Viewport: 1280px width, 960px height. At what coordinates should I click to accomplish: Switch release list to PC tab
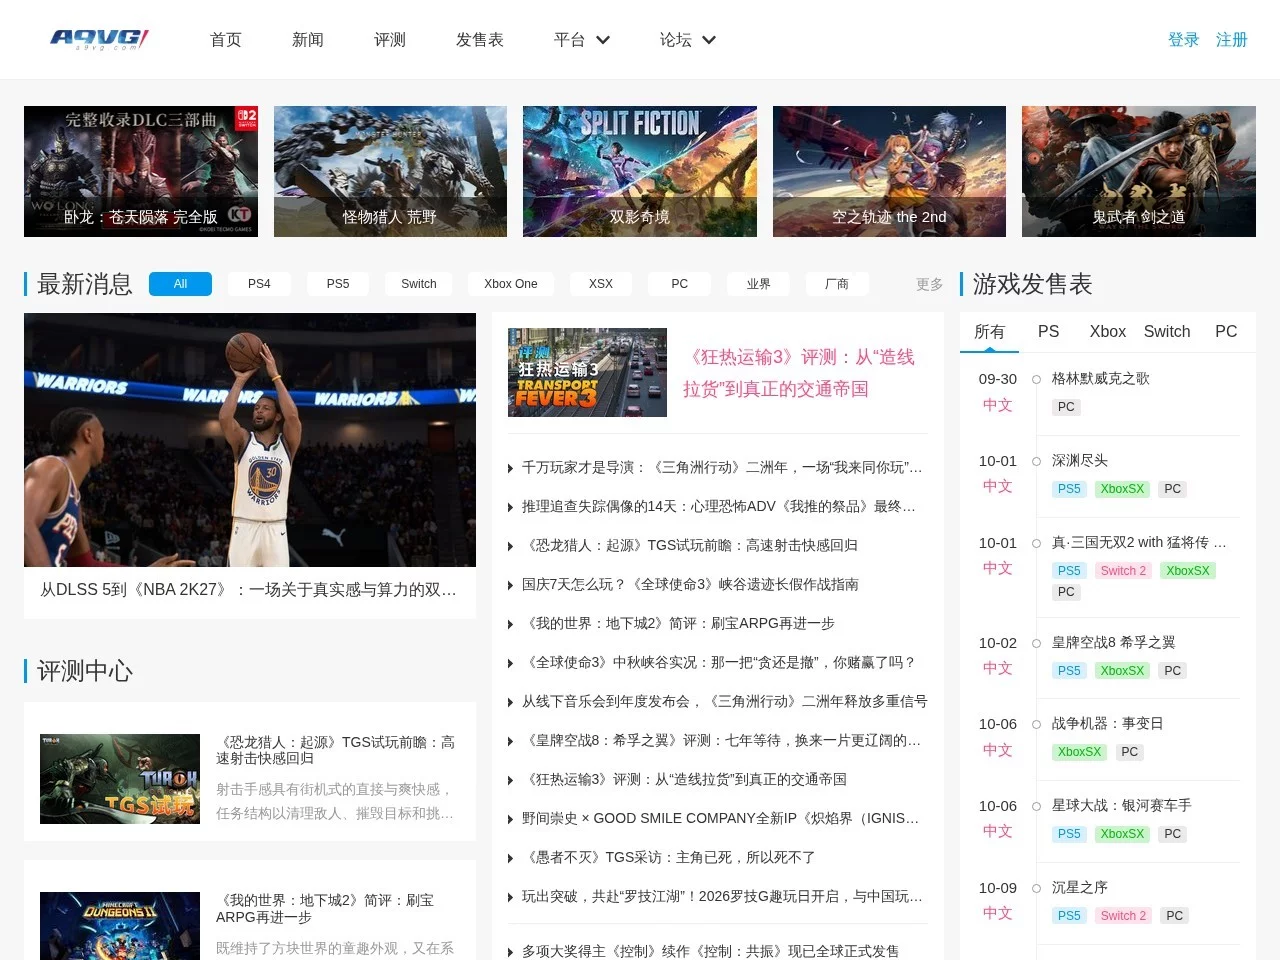pyautogui.click(x=1226, y=332)
